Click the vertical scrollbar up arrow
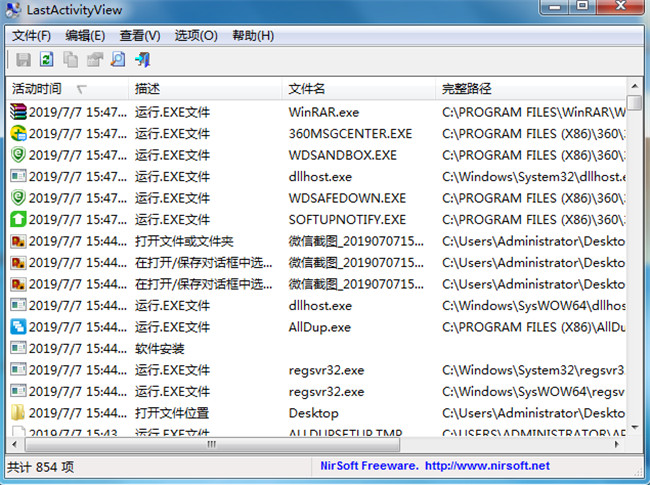This screenshot has height=485, width=650. tap(634, 86)
